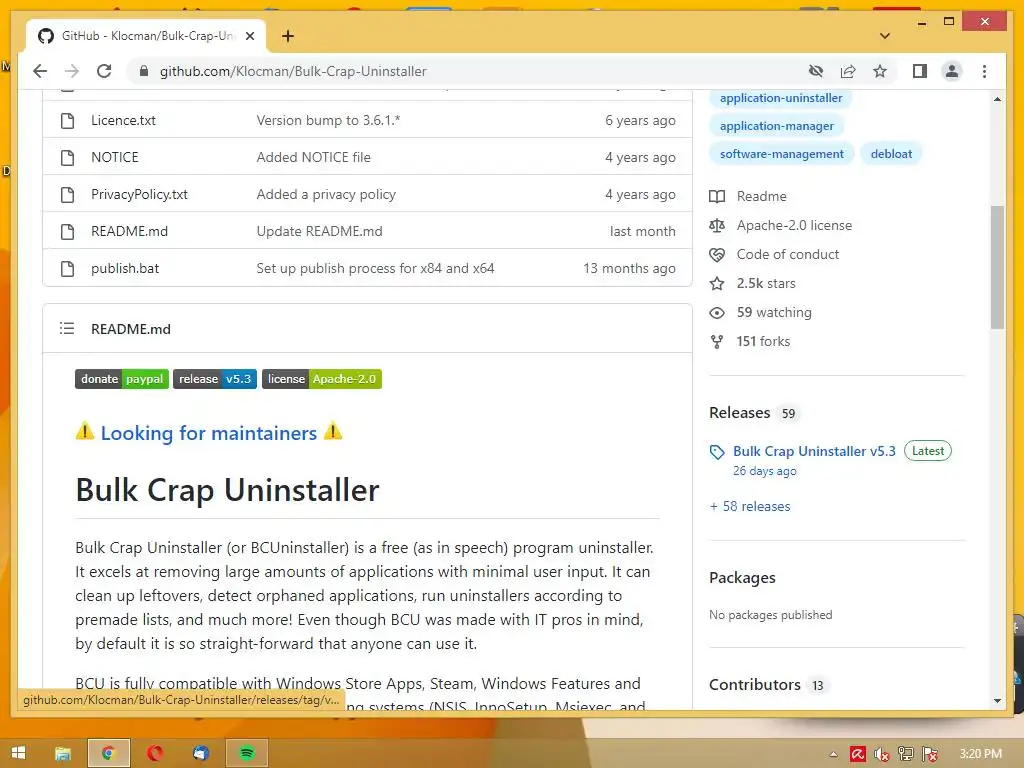Open the README outline list icon
The width and height of the screenshot is (1024, 768).
coord(67,328)
